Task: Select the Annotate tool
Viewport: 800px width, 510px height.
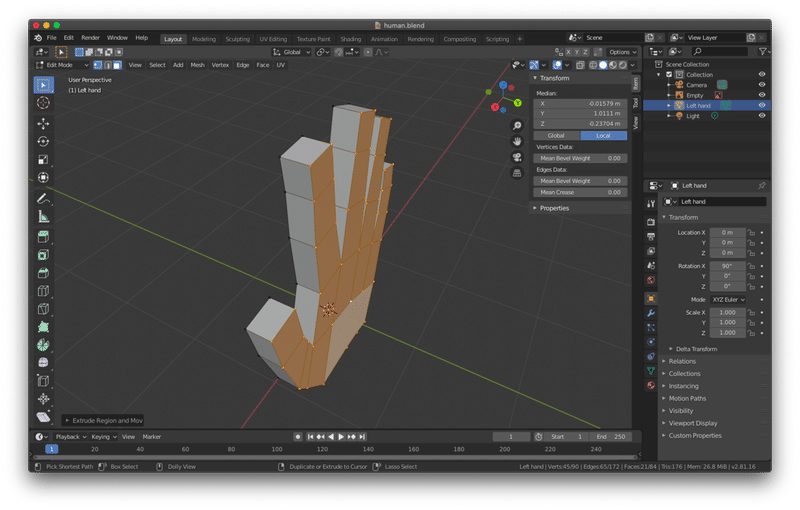Action: (x=43, y=199)
